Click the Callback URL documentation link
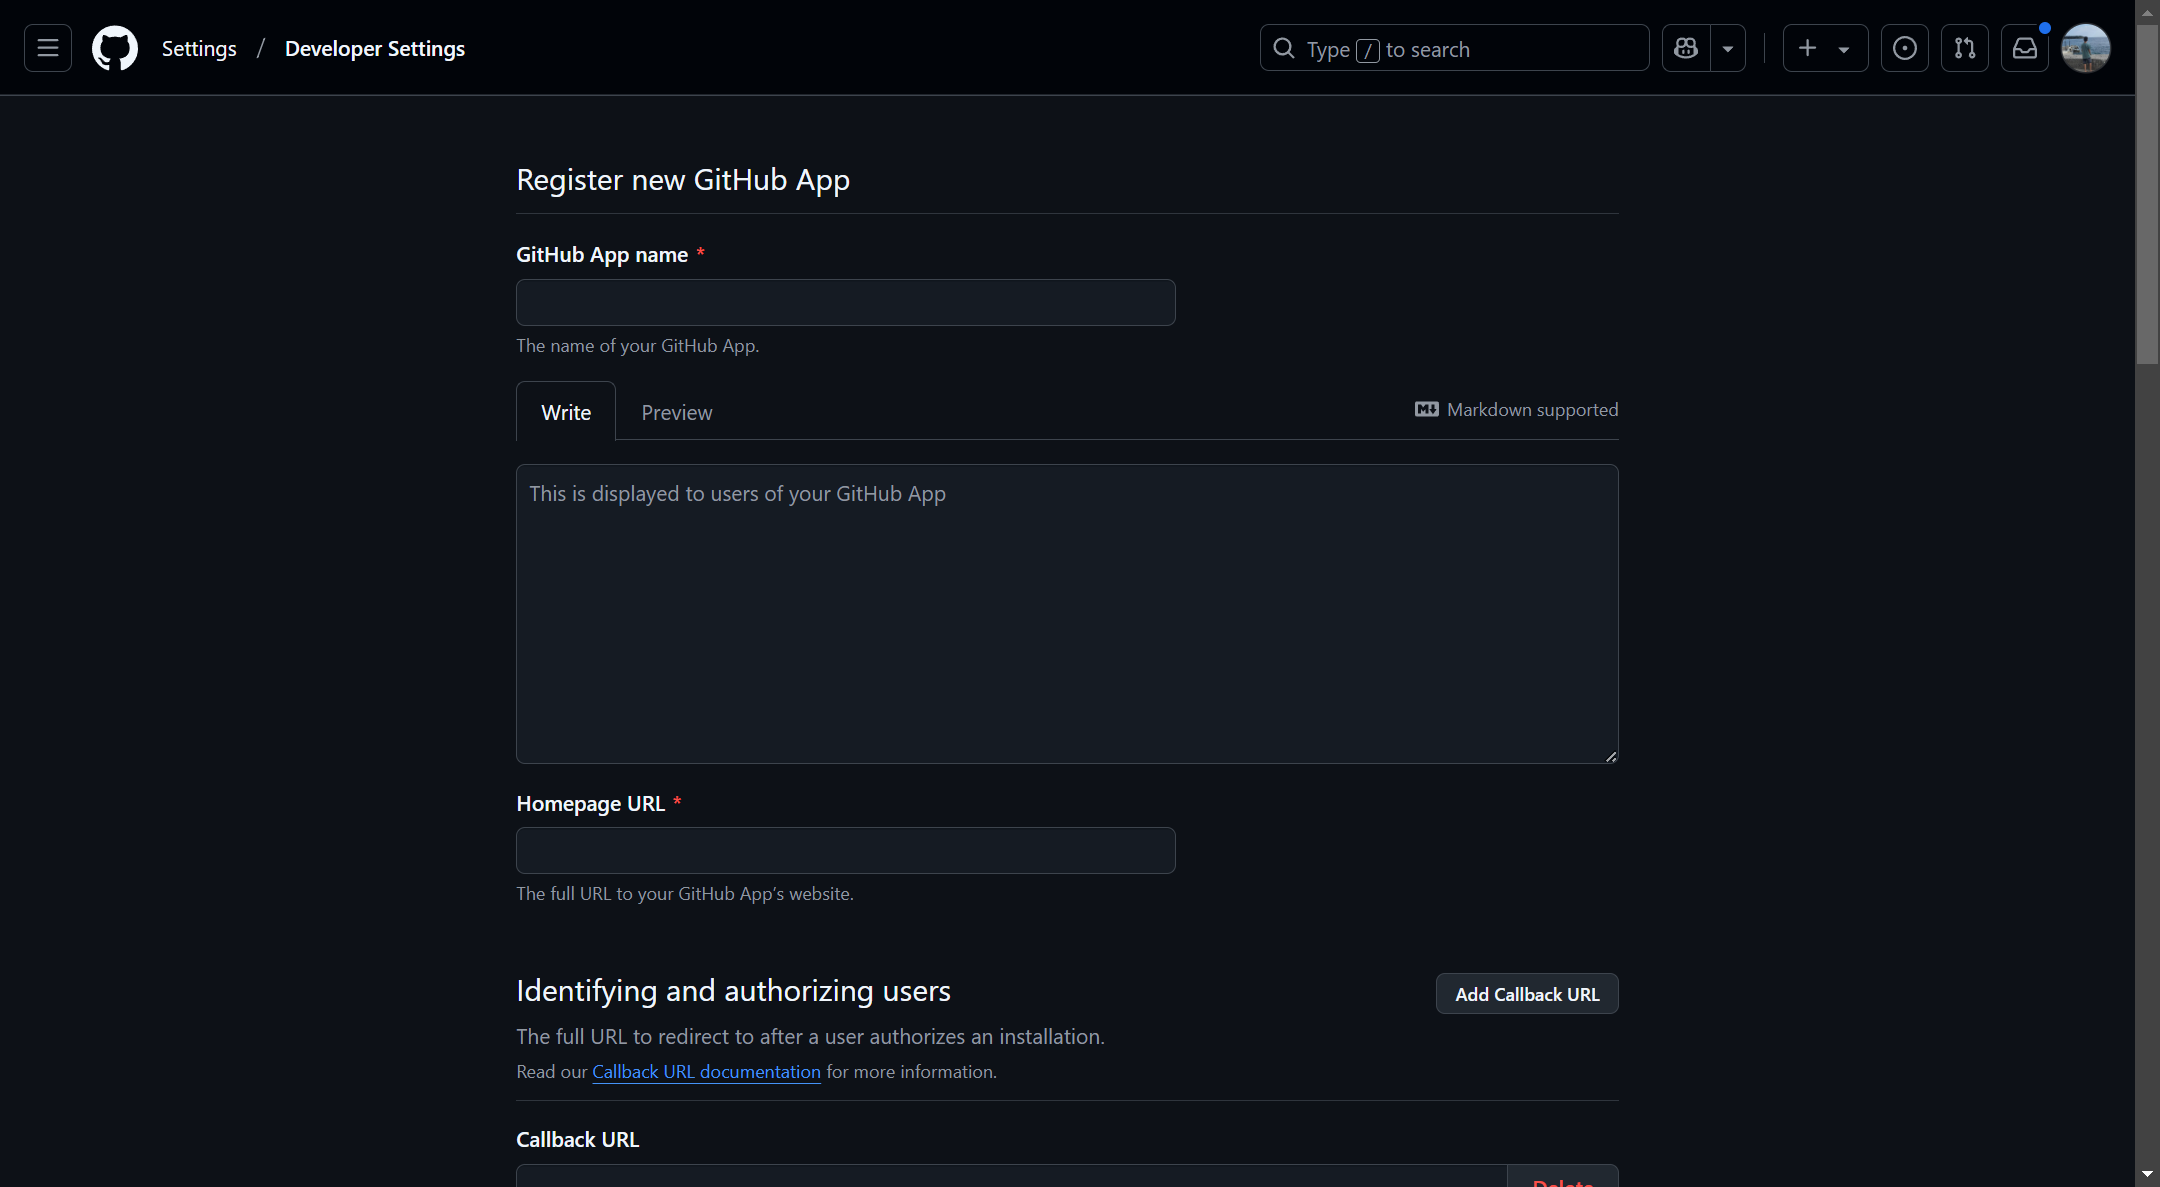Viewport: 2160px width, 1187px height. tap(706, 1072)
